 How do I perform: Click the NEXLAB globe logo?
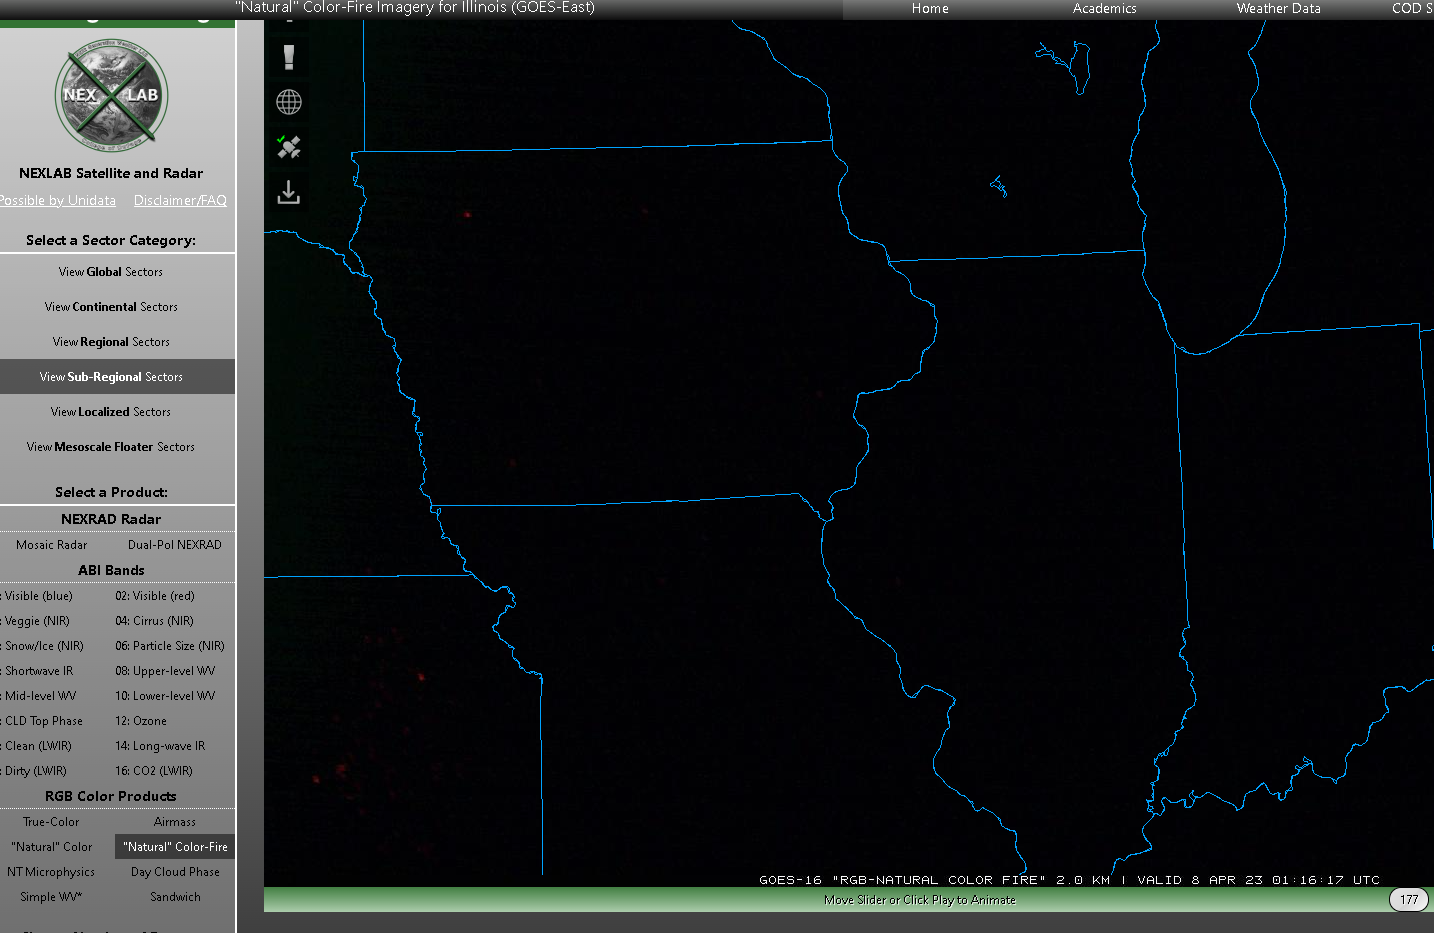(111, 96)
